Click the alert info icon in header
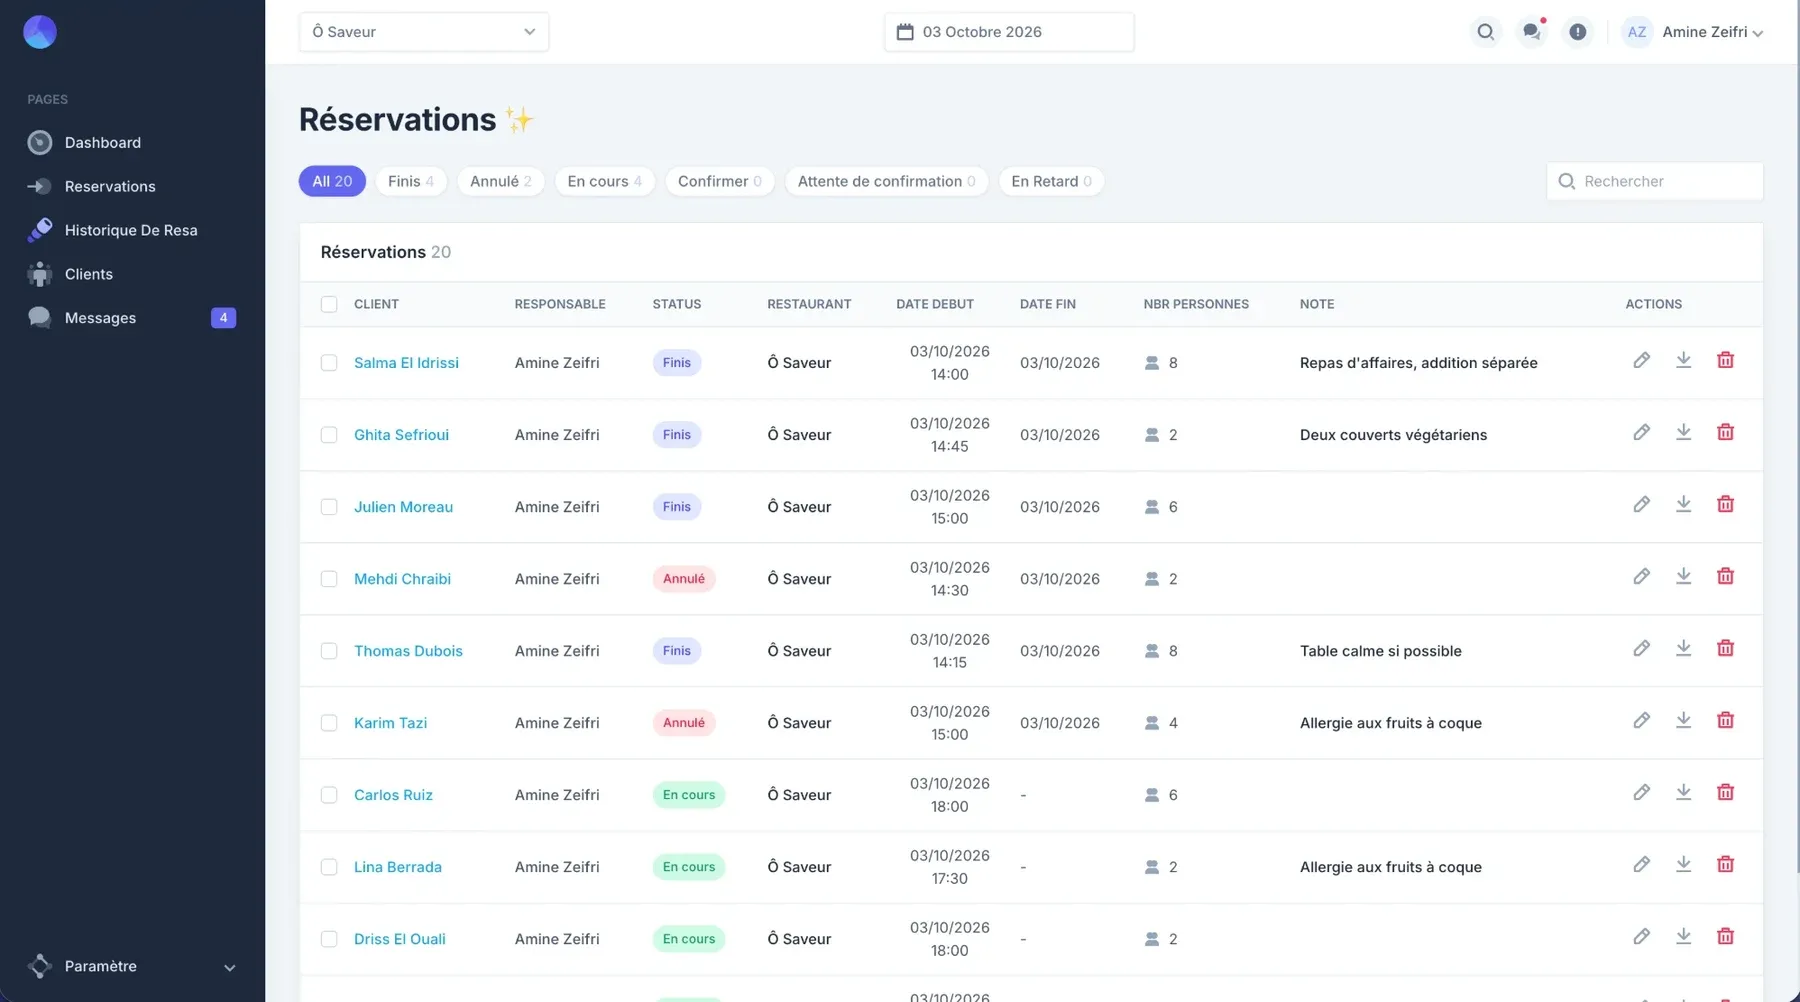 (1577, 32)
